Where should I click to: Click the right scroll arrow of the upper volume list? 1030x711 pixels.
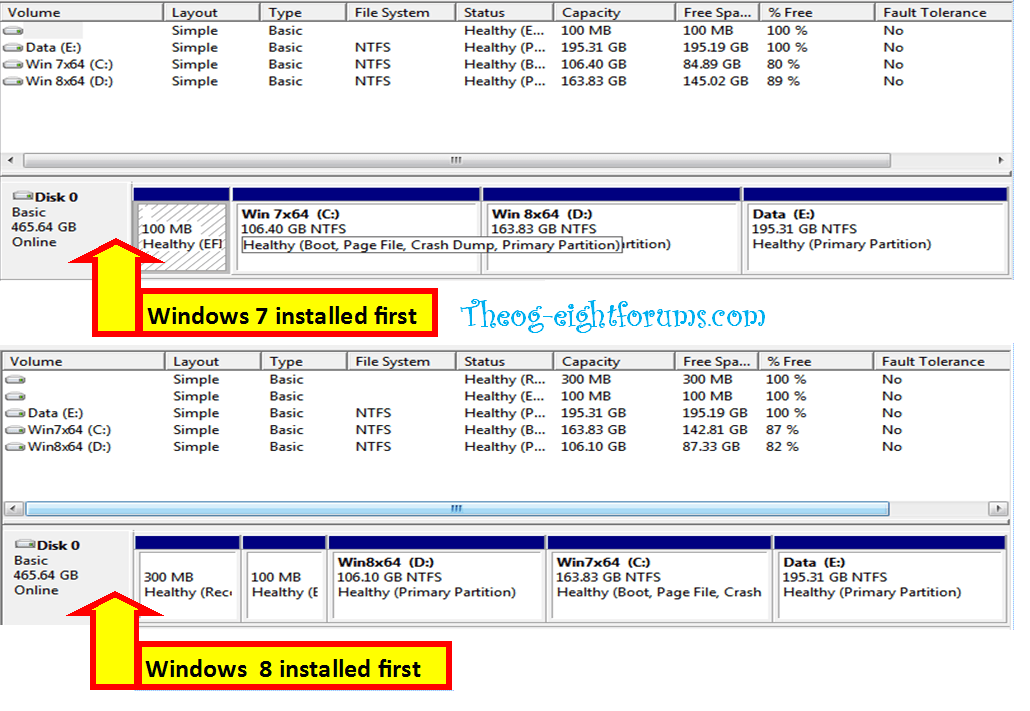(x=1000, y=160)
